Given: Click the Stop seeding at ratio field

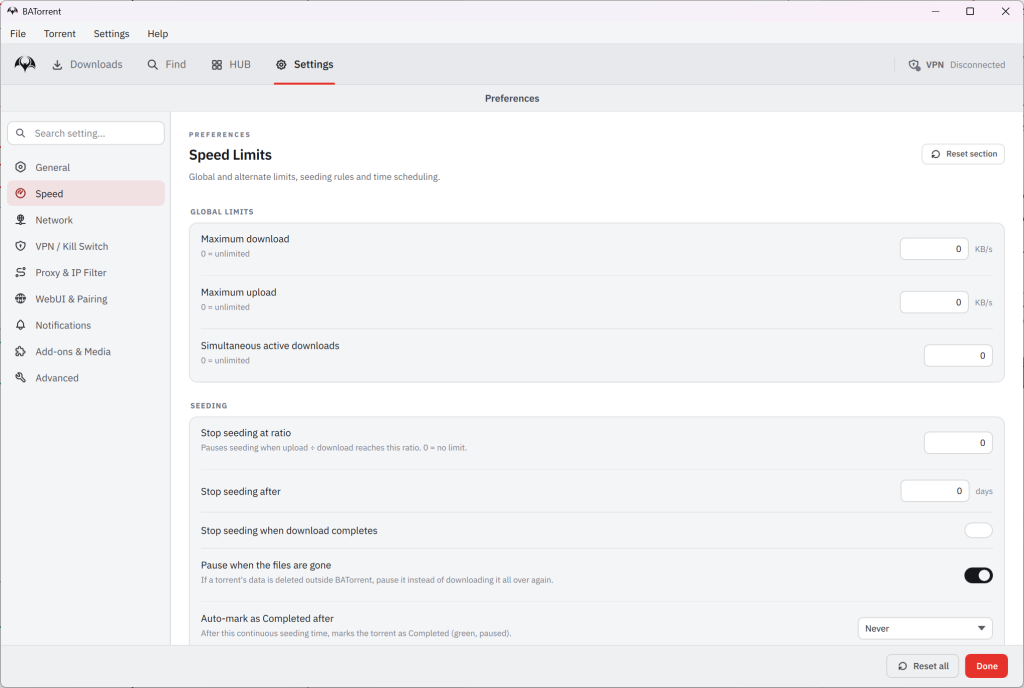Looking at the screenshot, I should [x=958, y=443].
